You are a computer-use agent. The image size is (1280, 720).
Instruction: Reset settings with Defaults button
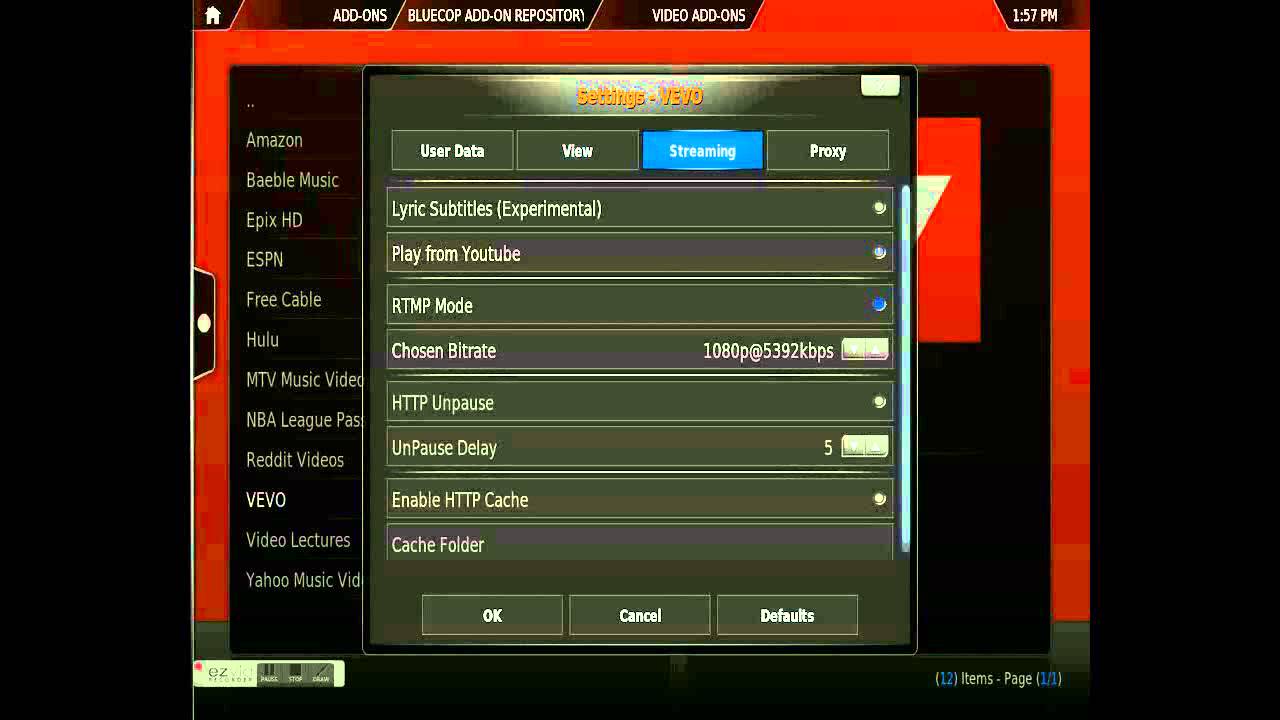(x=787, y=615)
